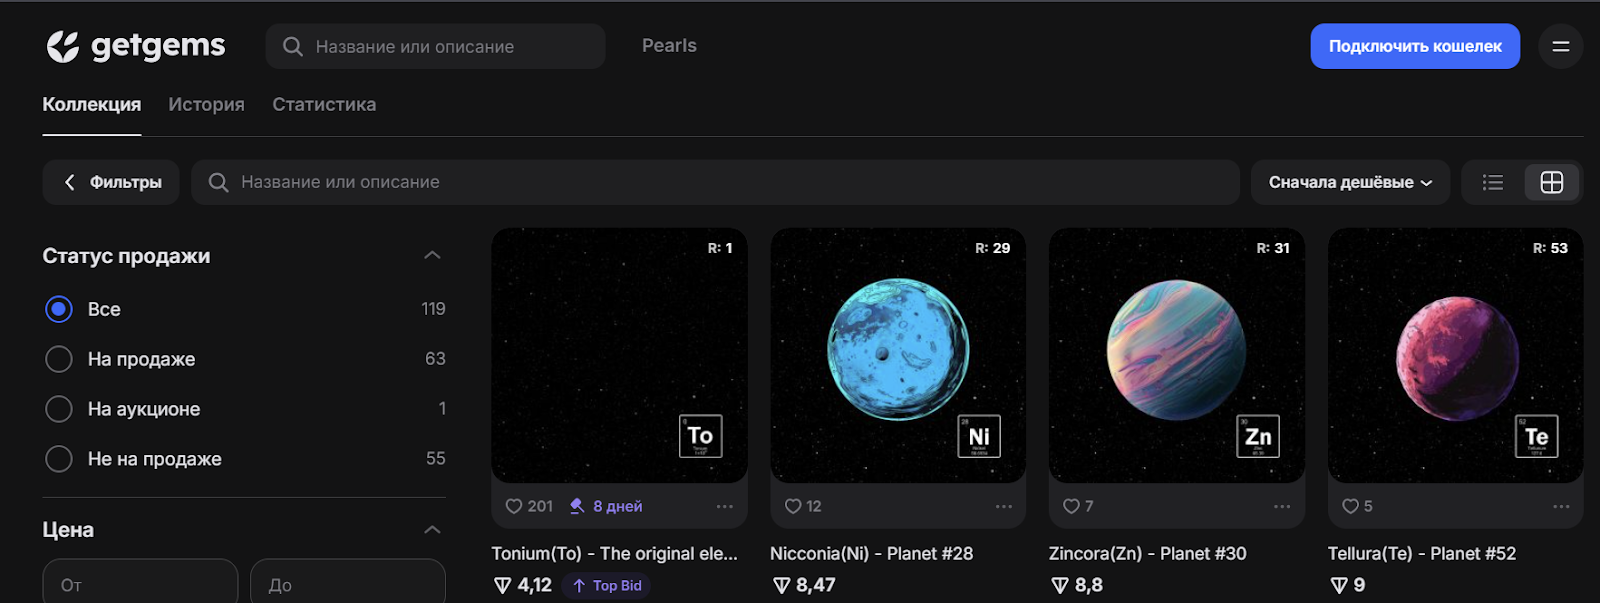This screenshot has height=603, width=1600.
Task: Like Tellura(Te) Planet #52 heart
Action: pyautogui.click(x=1350, y=506)
